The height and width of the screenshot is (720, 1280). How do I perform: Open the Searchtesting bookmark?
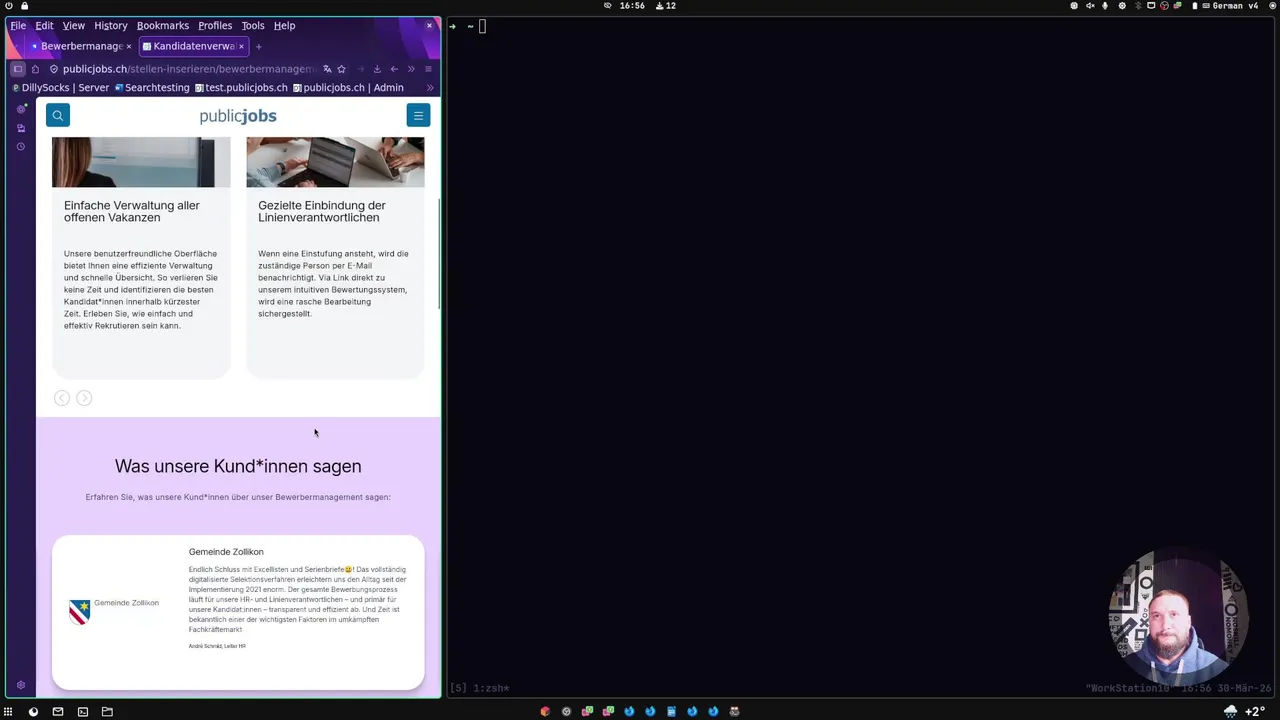[x=152, y=87]
